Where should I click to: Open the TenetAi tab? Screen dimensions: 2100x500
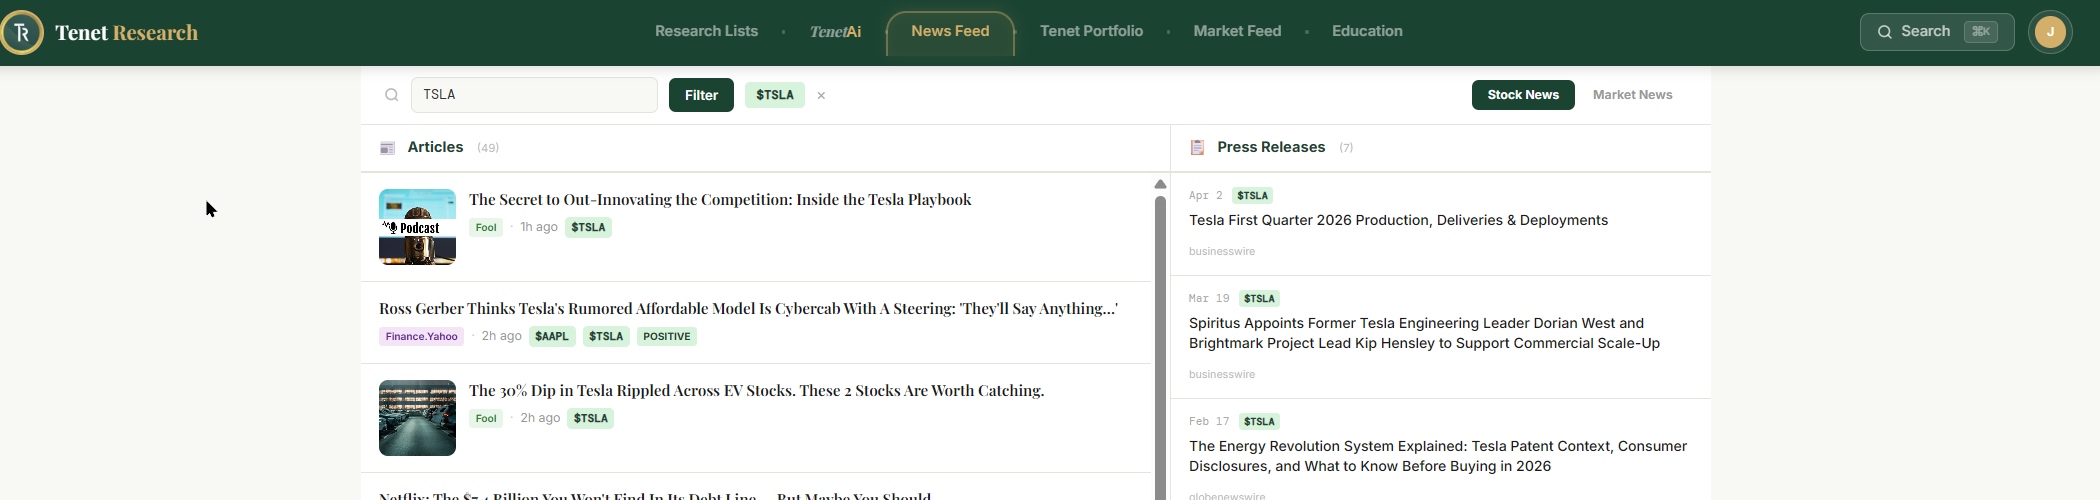coord(835,32)
